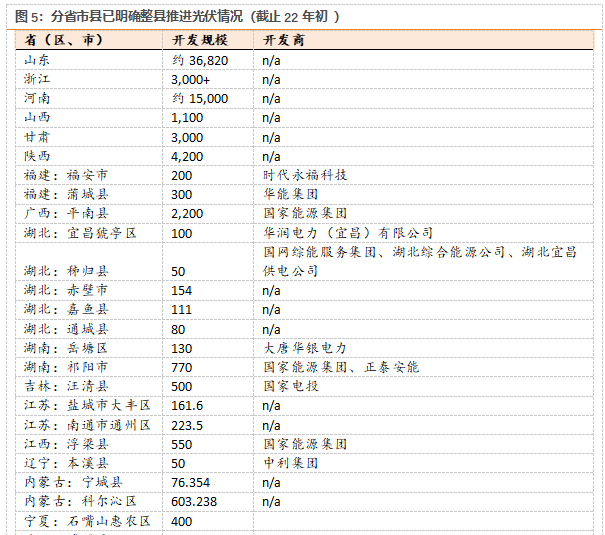
Task: Click the value '80'
Action: pyautogui.click(x=178, y=330)
